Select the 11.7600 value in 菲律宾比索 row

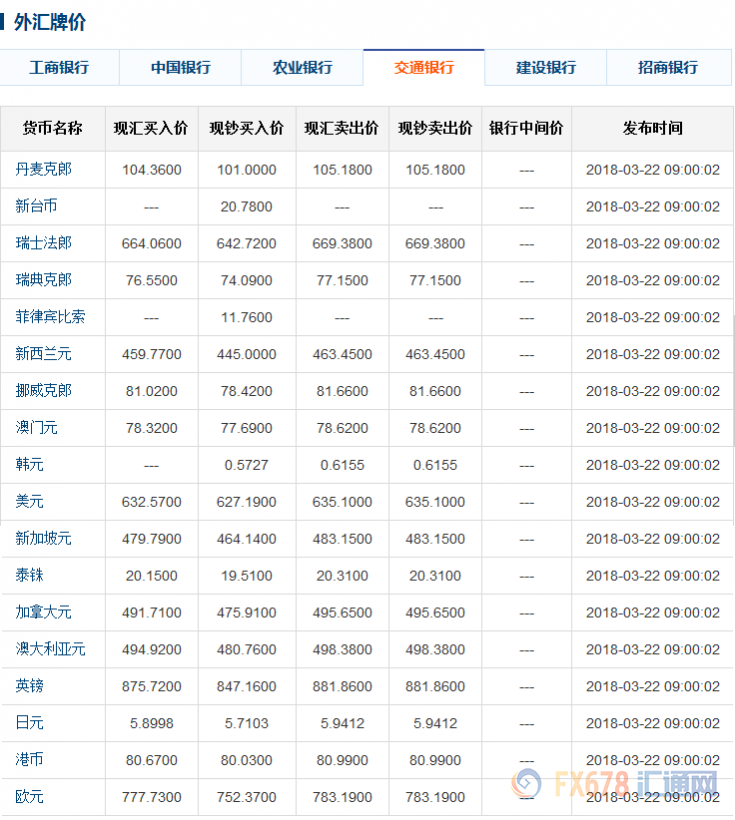pyautogui.click(x=246, y=317)
